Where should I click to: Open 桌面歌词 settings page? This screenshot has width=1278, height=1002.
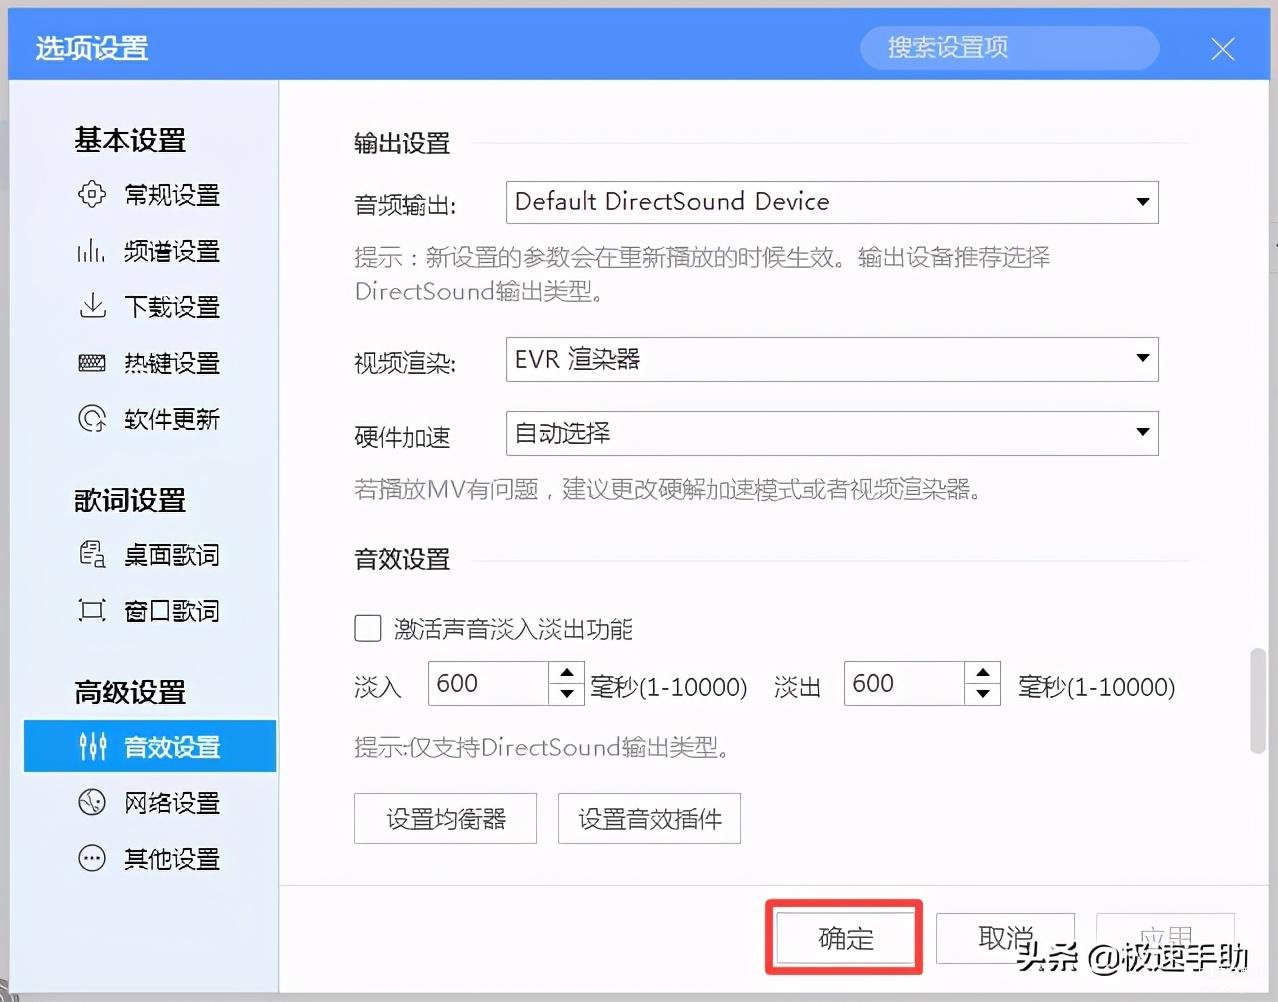(150, 554)
